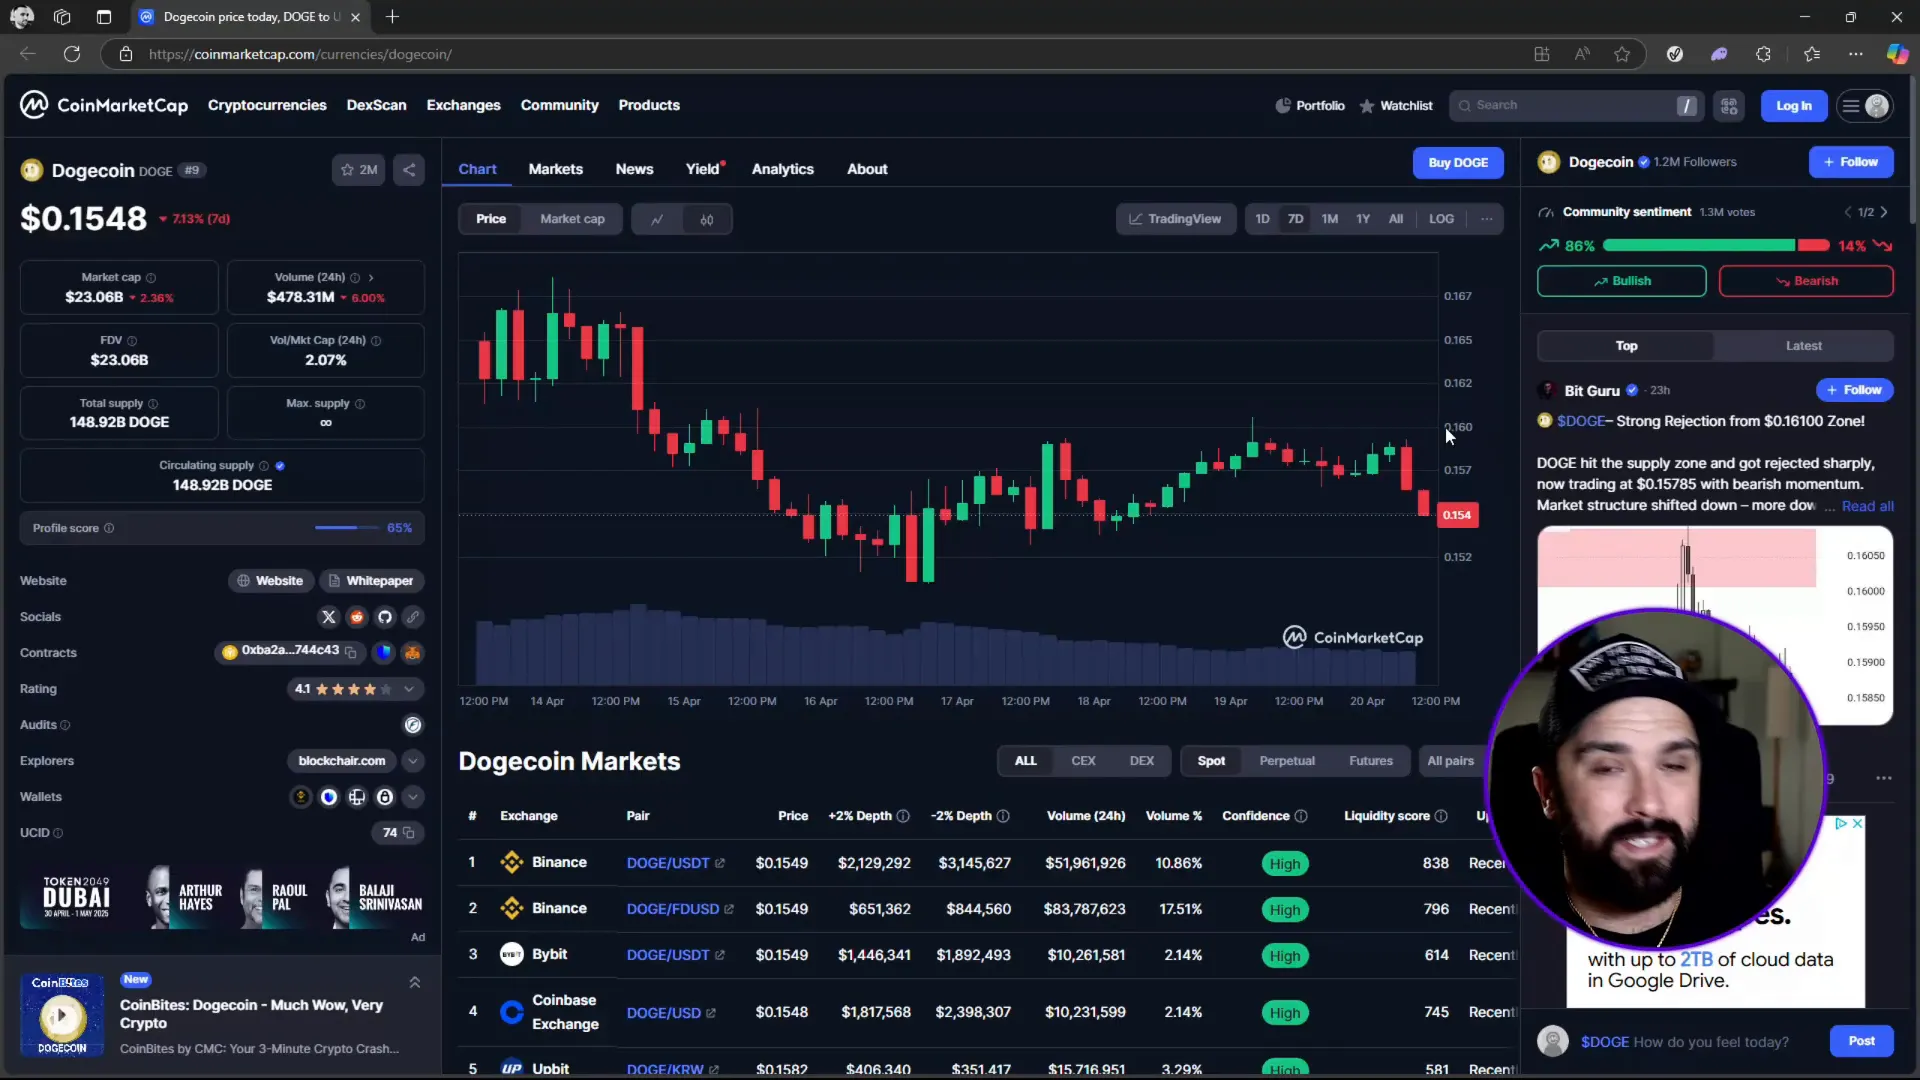
Task: Open the Whitepaper link
Action: click(x=371, y=581)
